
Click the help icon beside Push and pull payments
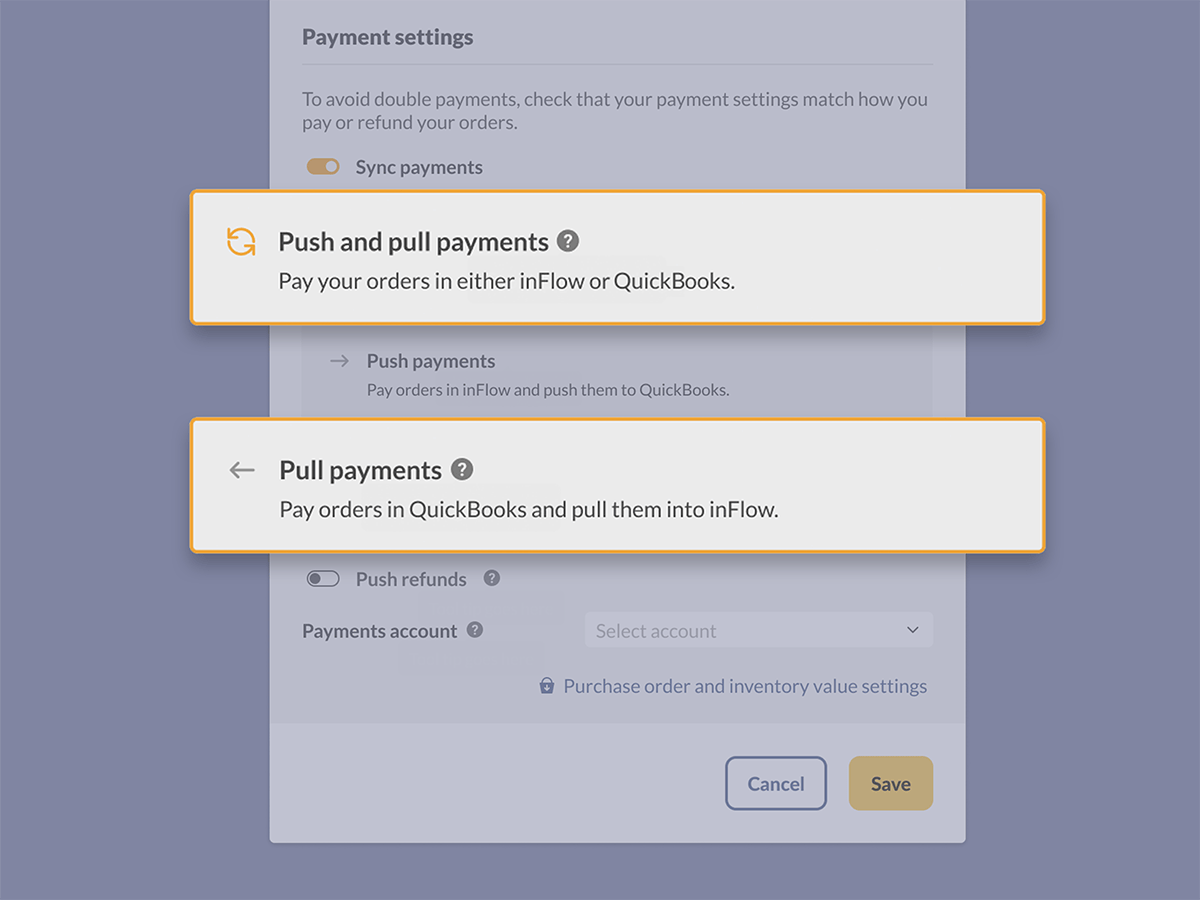pos(568,240)
